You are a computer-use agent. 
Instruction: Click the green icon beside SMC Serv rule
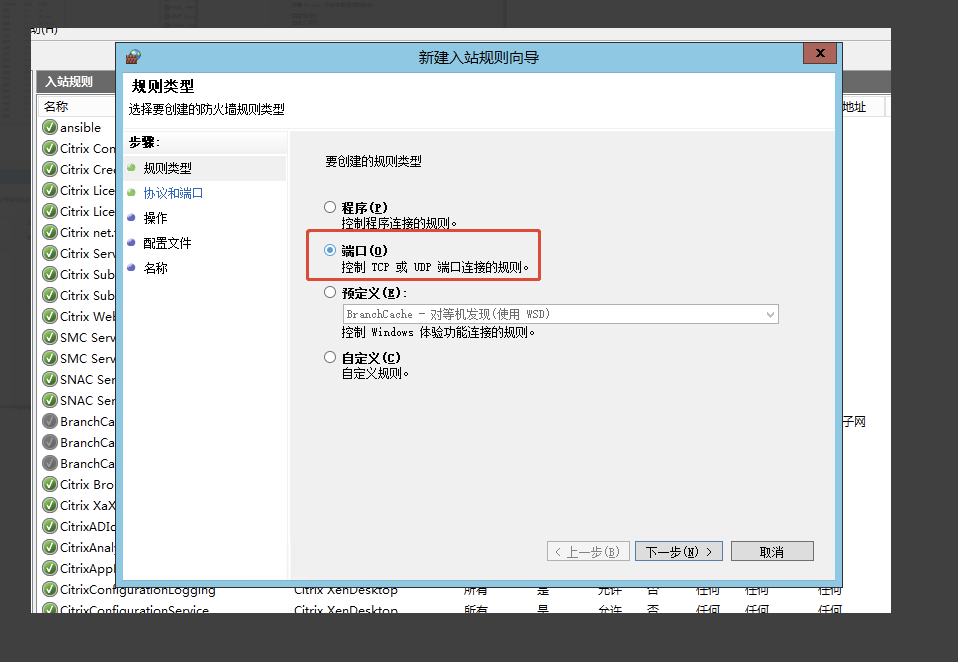[49, 337]
